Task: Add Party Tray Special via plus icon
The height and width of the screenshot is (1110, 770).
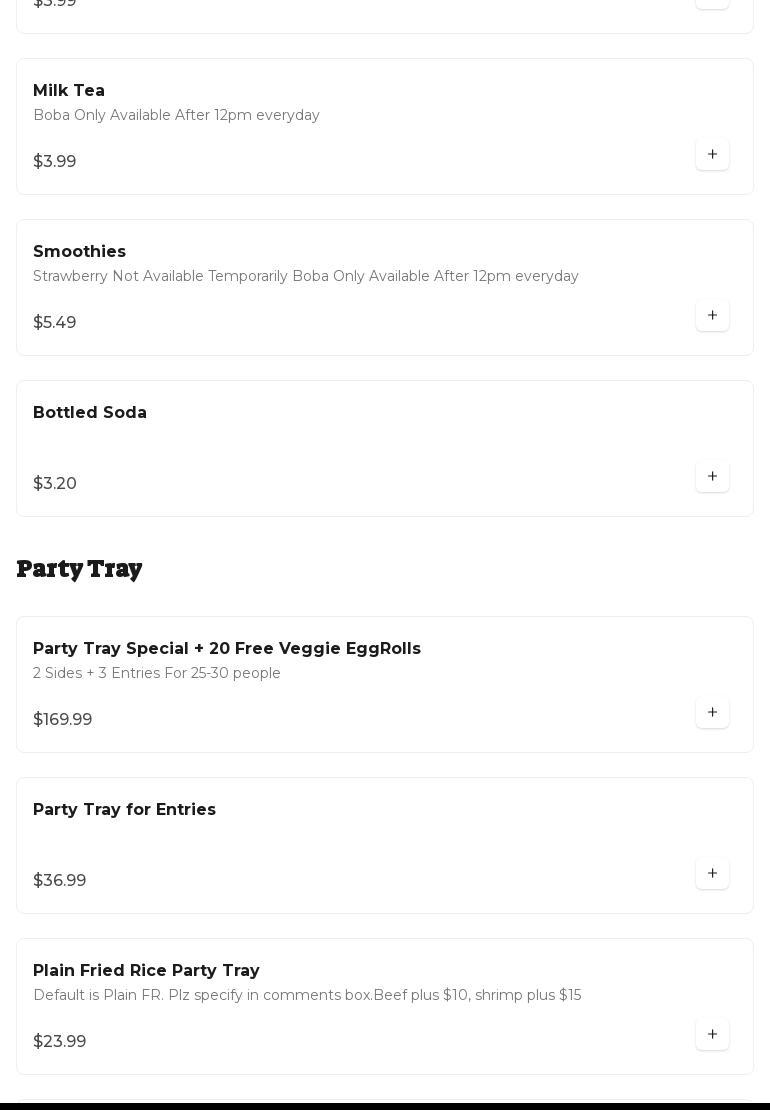Action: coord(712,713)
